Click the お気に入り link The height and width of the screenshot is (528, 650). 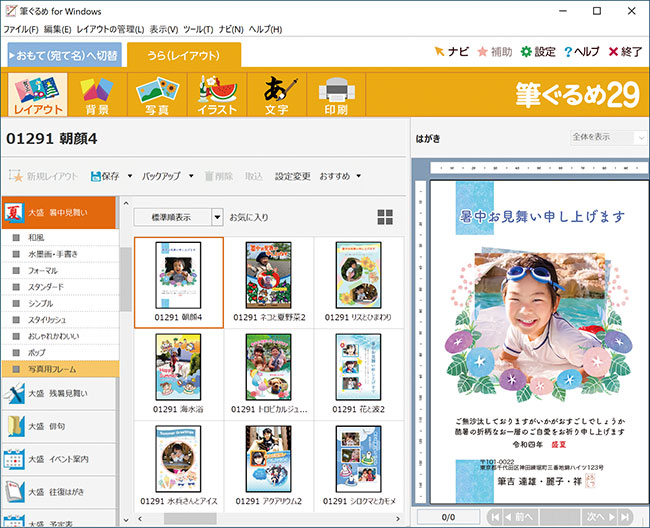[249, 217]
